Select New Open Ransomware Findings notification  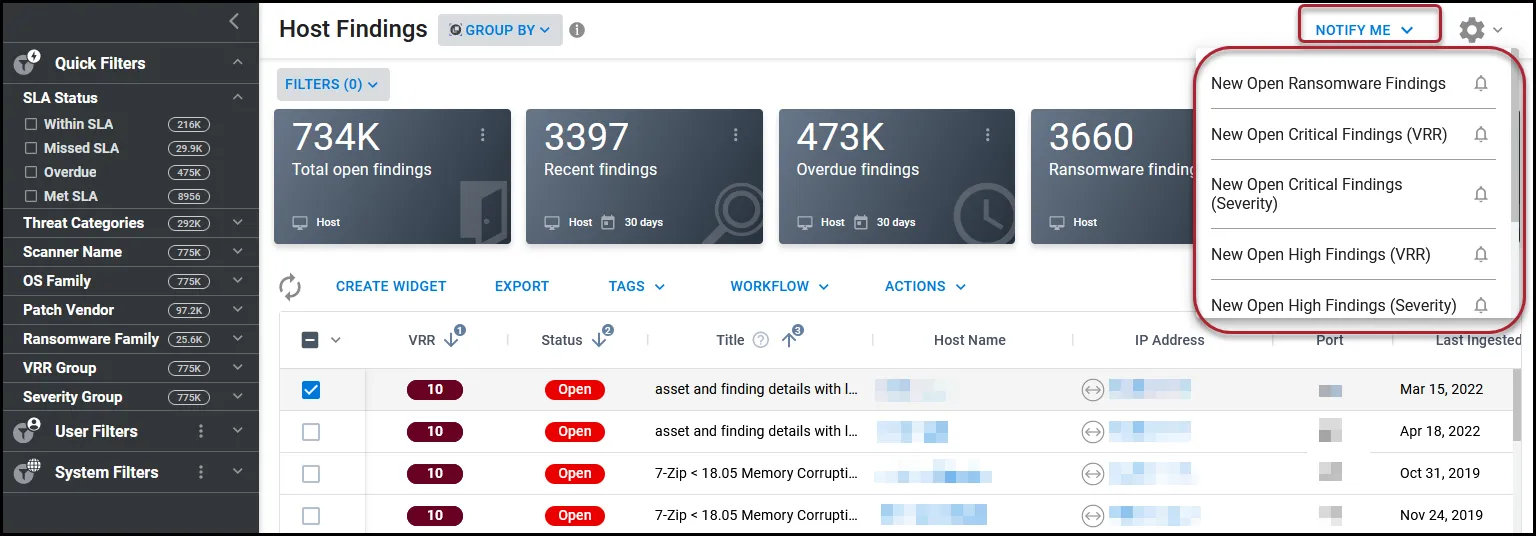(1328, 84)
